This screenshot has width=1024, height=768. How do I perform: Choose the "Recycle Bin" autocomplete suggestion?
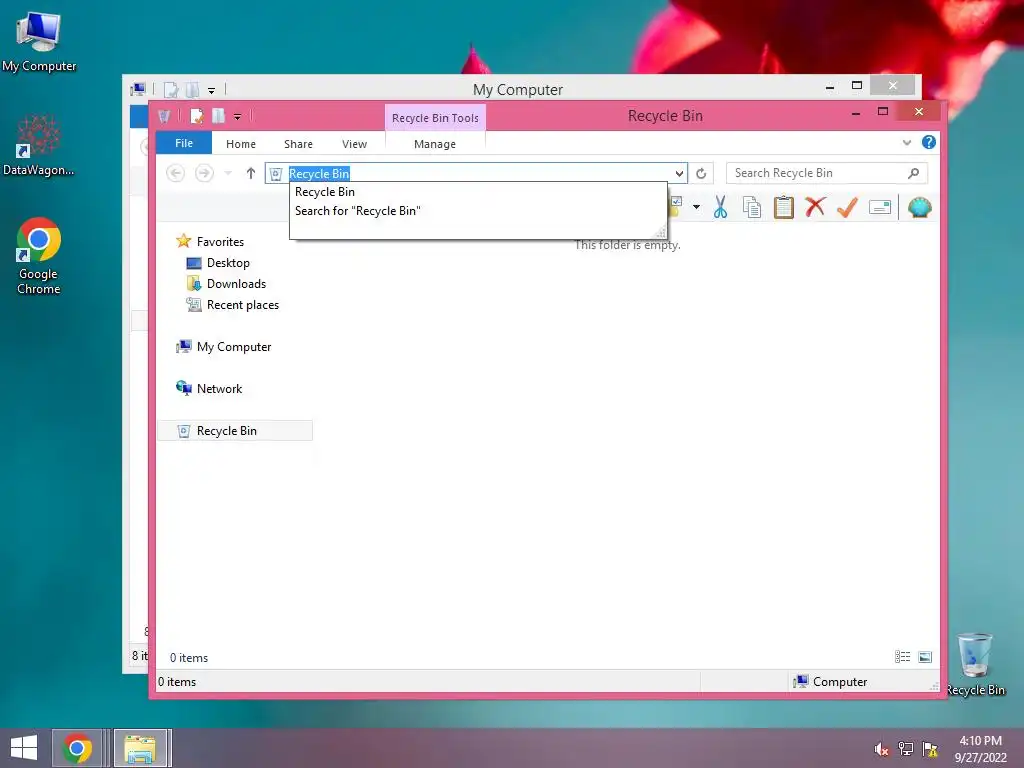(x=325, y=192)
